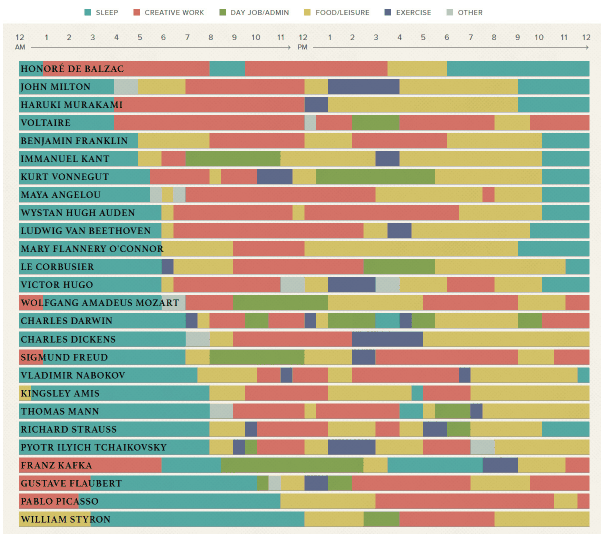Click the Kingsley Amis row label

[x=60, y=393]
